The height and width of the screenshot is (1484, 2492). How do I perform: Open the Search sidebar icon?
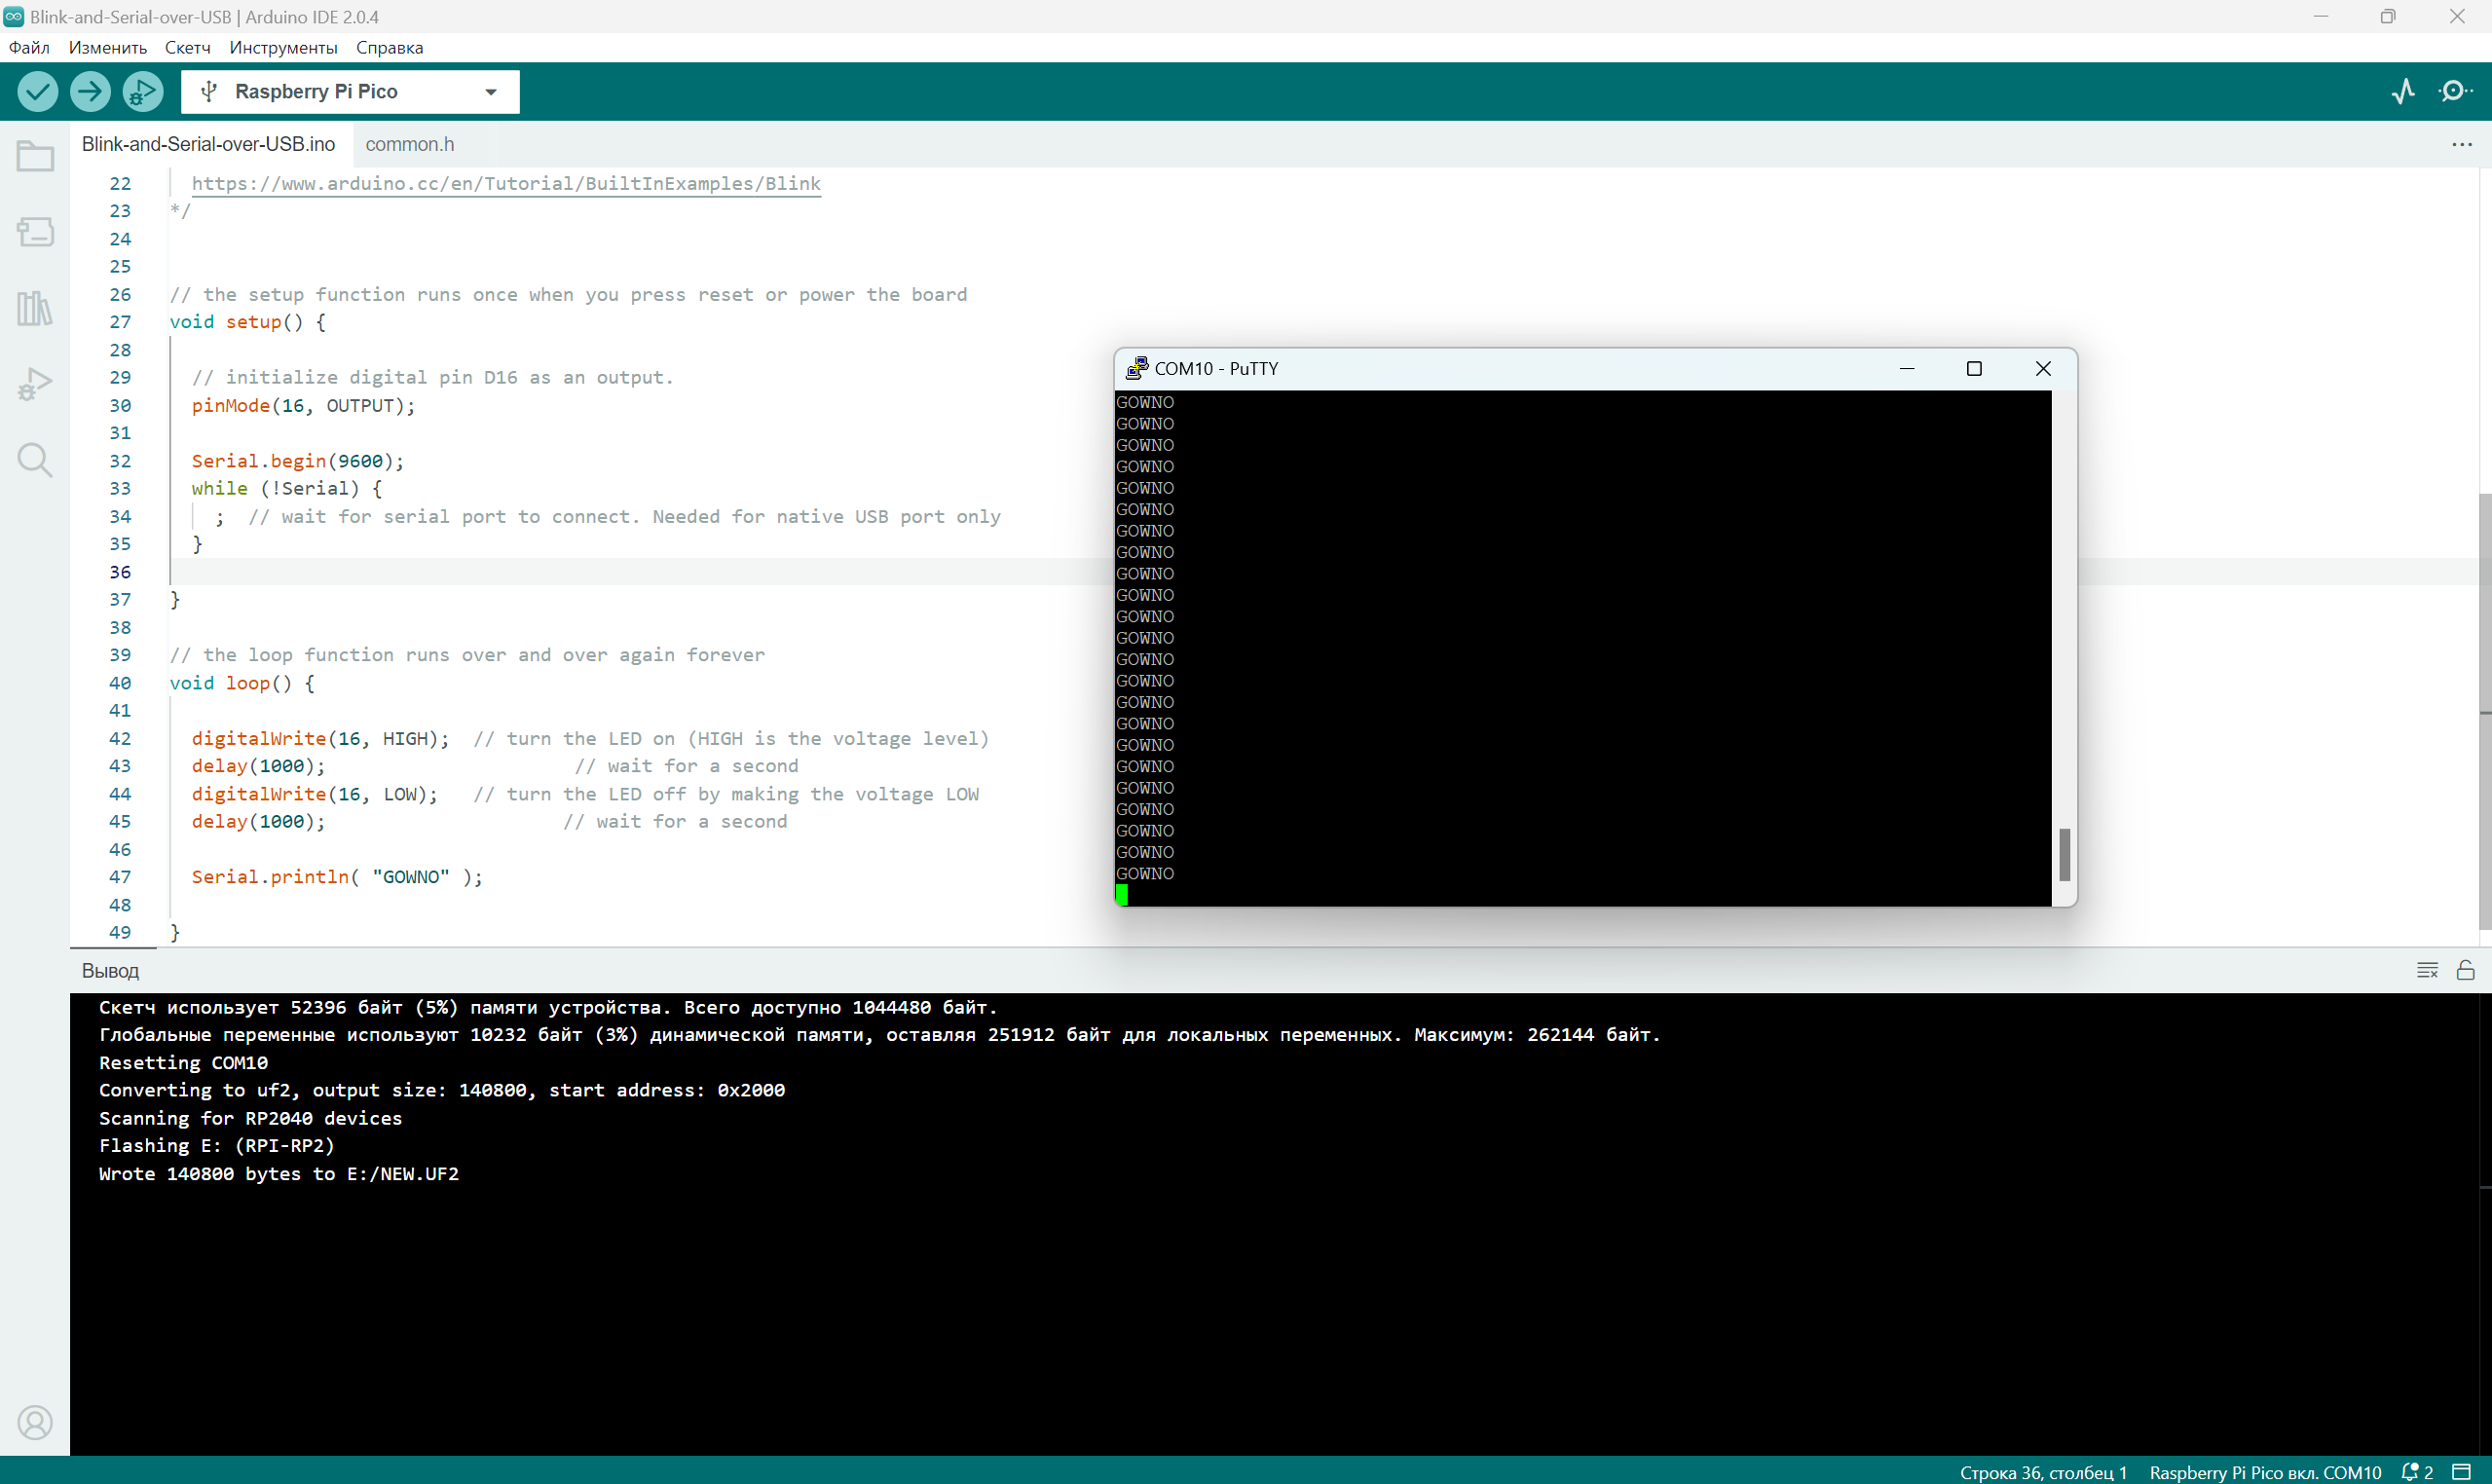[x=35, y=460]
